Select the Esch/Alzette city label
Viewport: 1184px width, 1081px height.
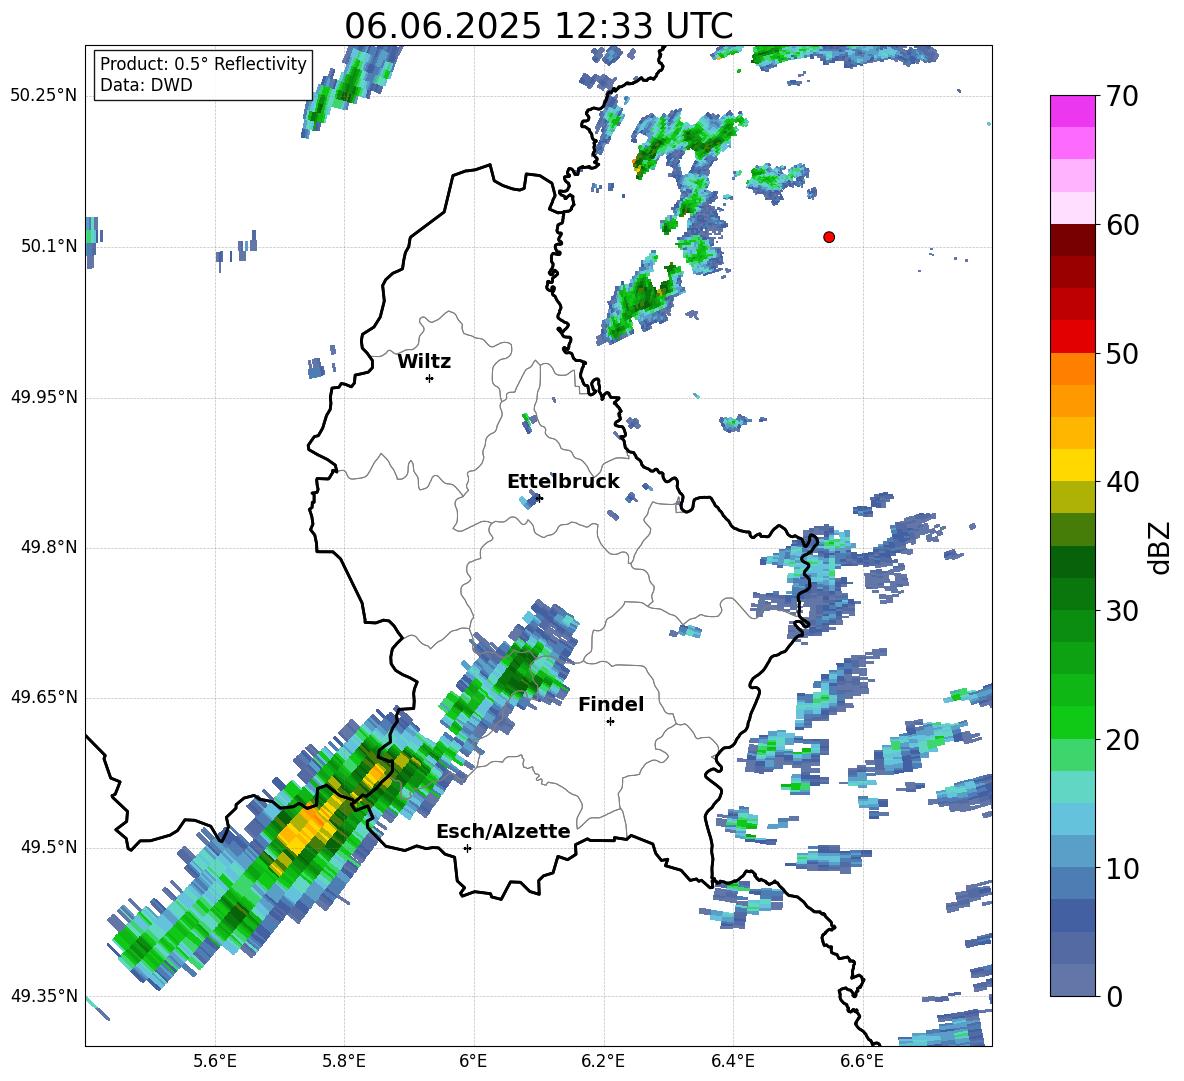click(x=503, y=831)
